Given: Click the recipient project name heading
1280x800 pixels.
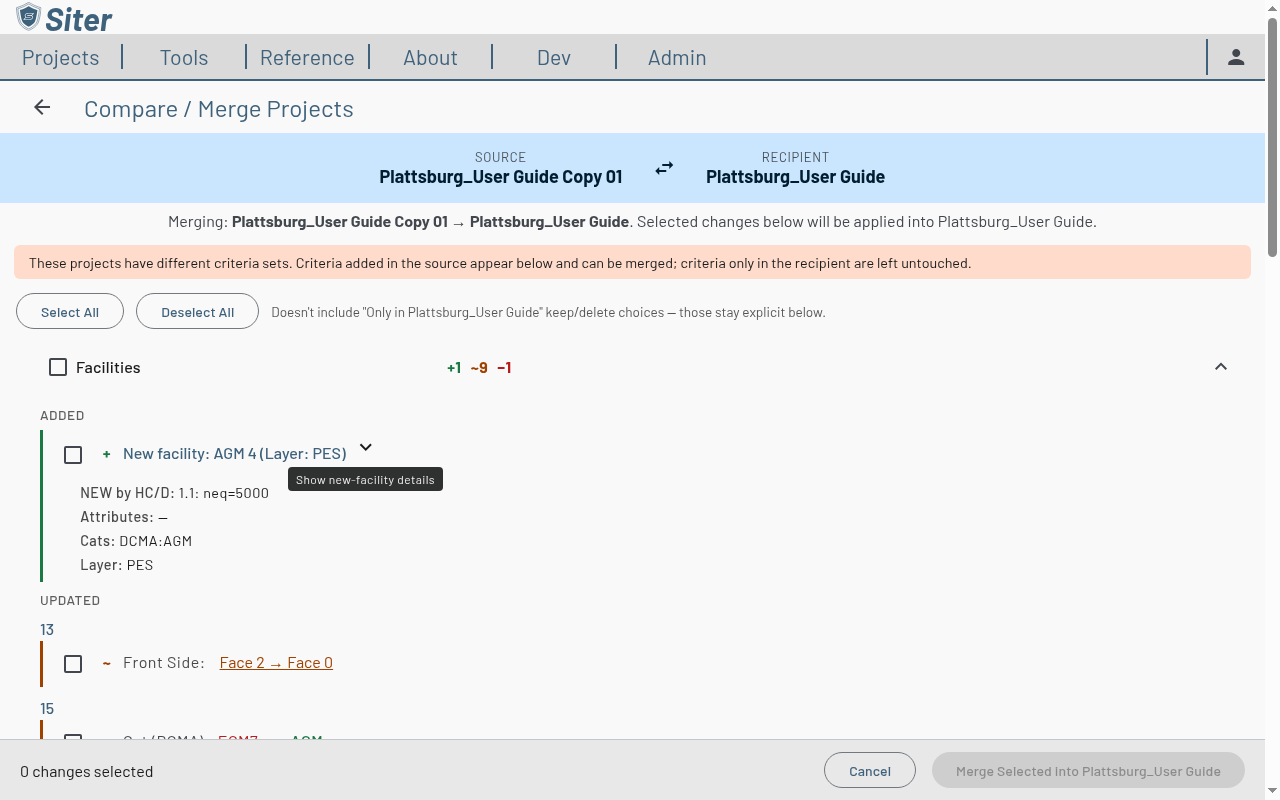Looking at the screenshot, I should 795,177.
